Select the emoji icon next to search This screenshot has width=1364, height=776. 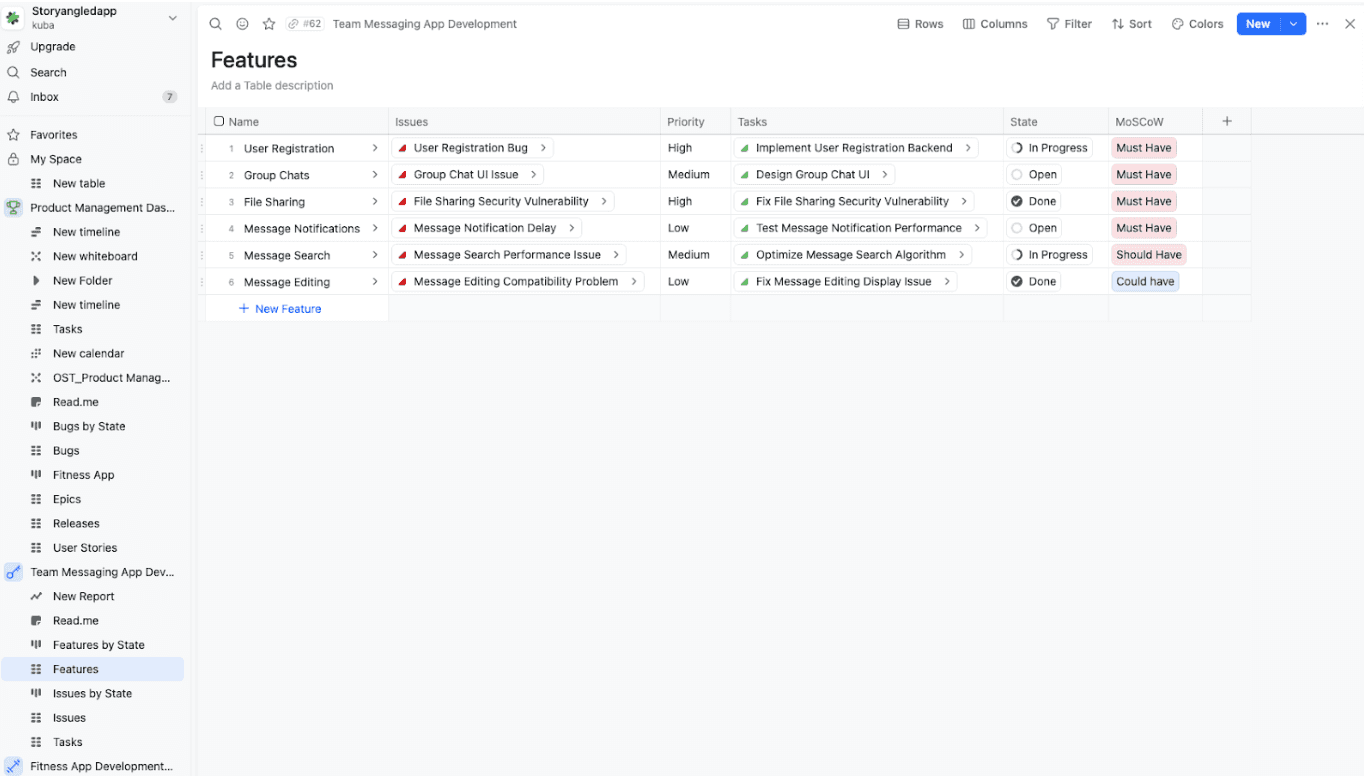tap(243, 23)
